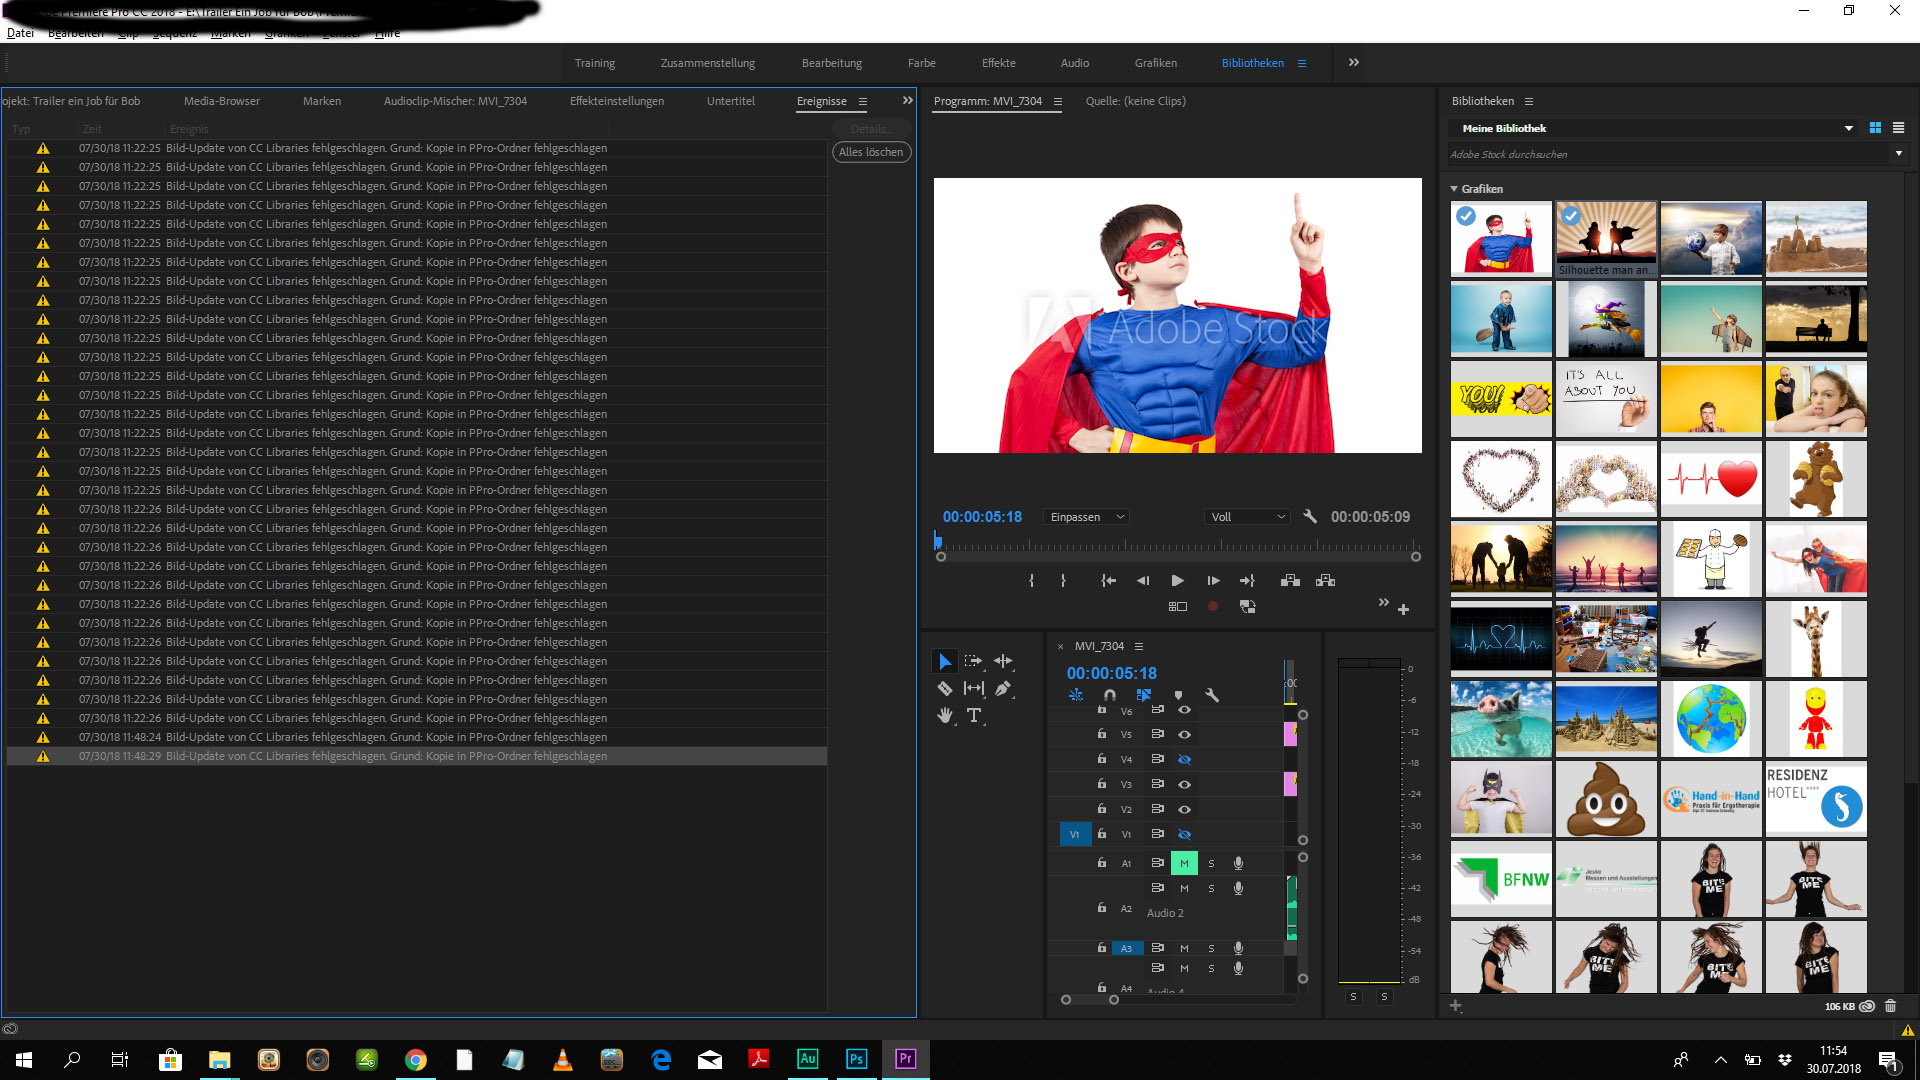Click the Extract button
This screenshot has width=1920, height=1080.
(x=1325, y=580)
